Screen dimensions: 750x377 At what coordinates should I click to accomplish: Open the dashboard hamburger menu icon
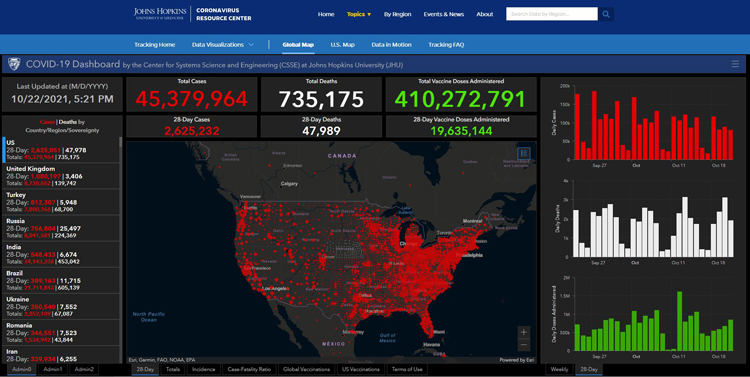coord(735,64)
